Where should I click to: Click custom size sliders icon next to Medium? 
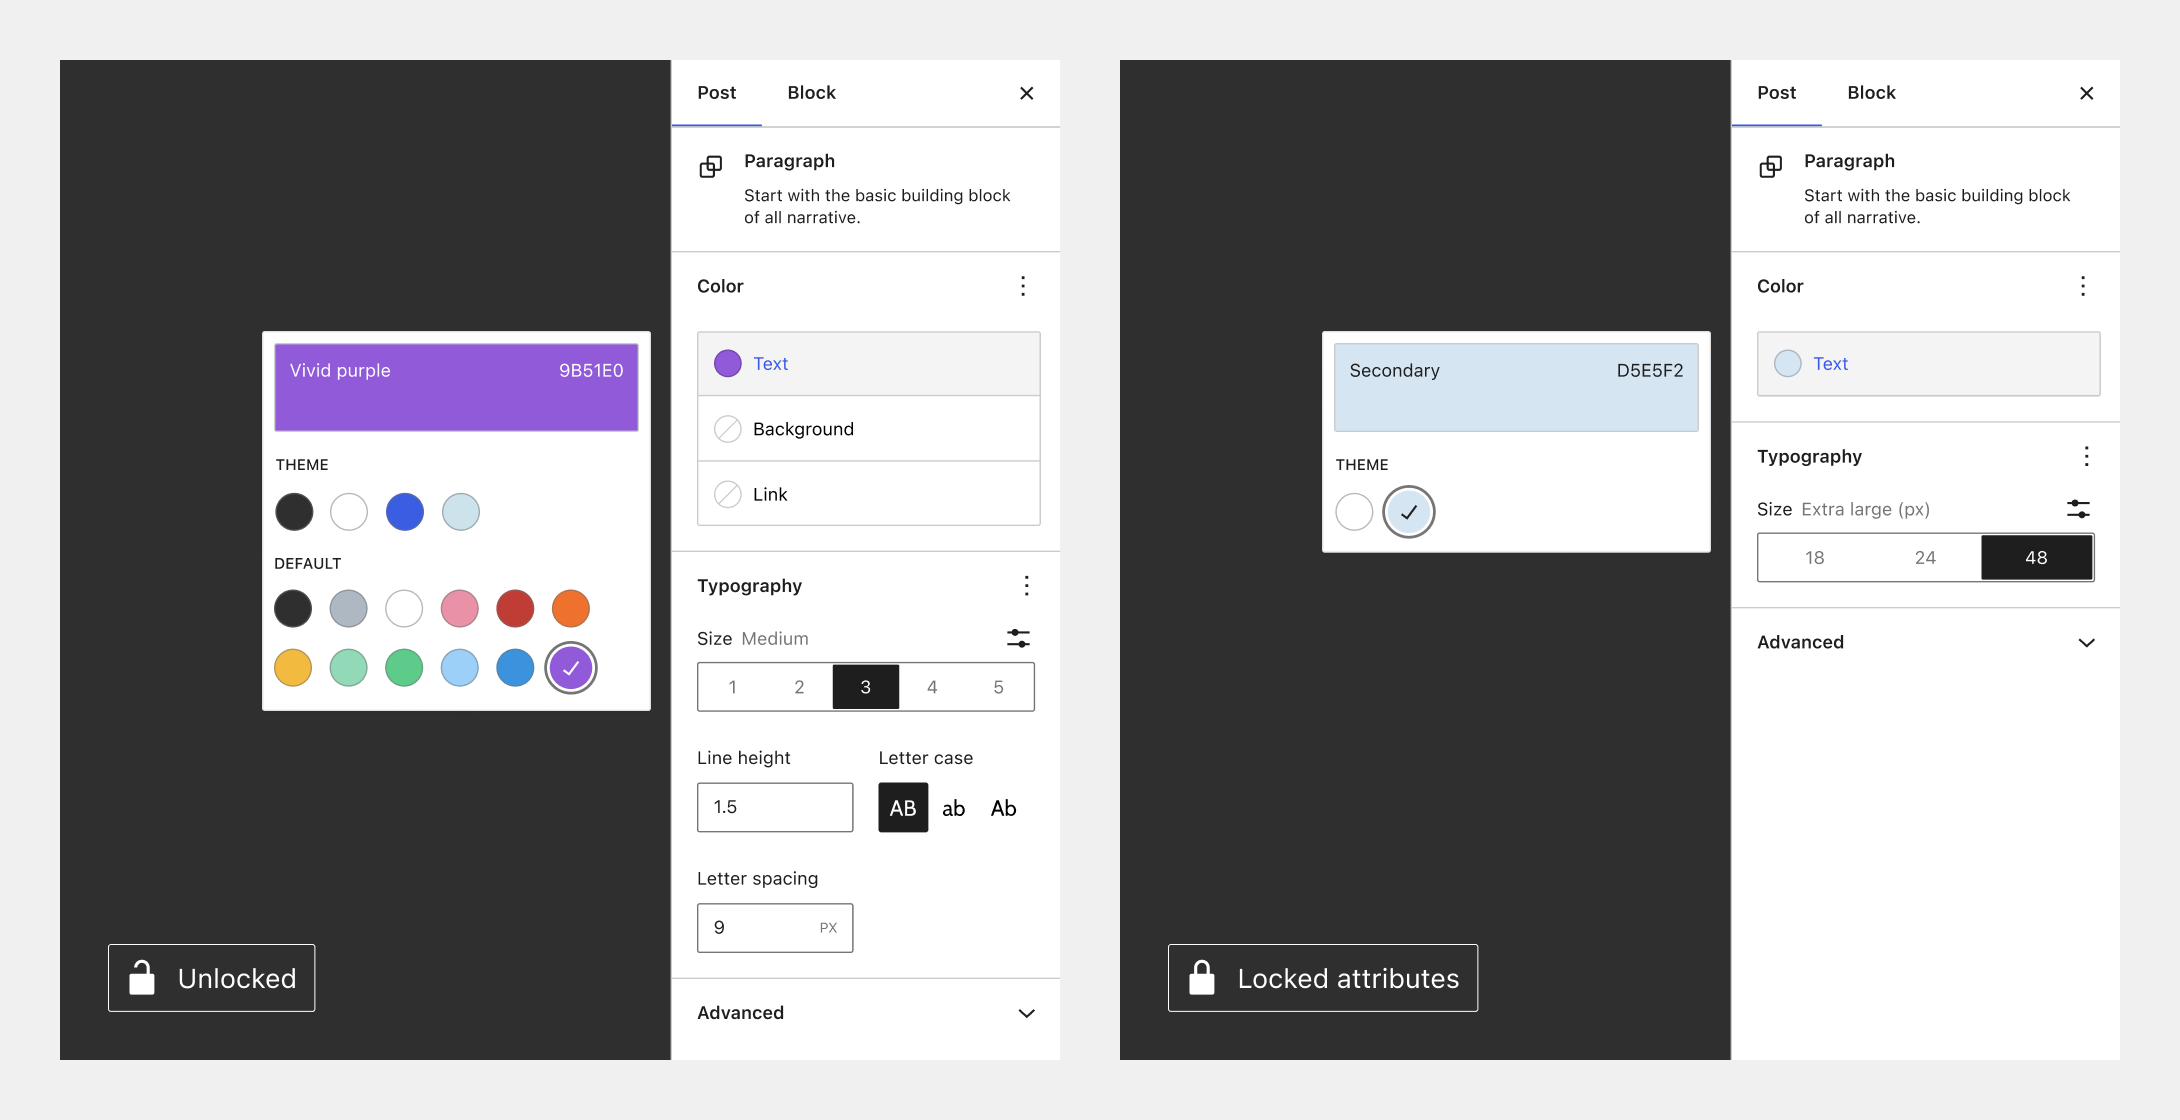1018,638
